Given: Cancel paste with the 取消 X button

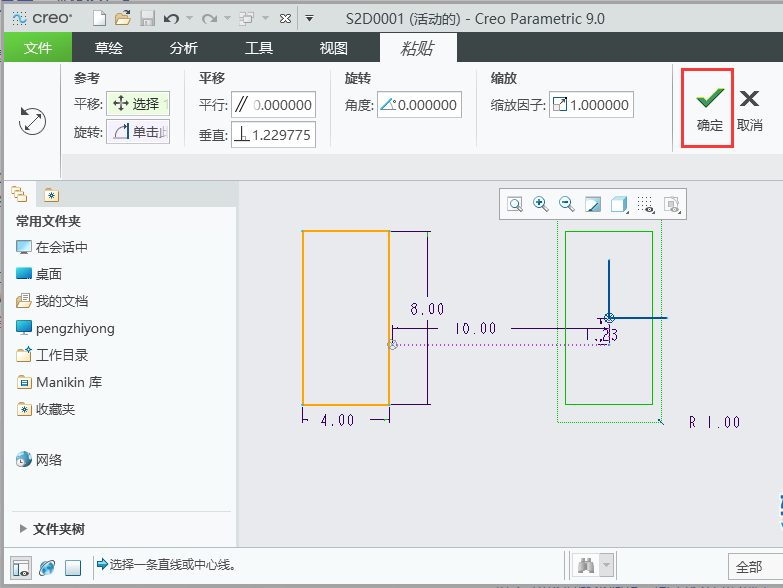Looking at the screenshot, I should point(750,110).
